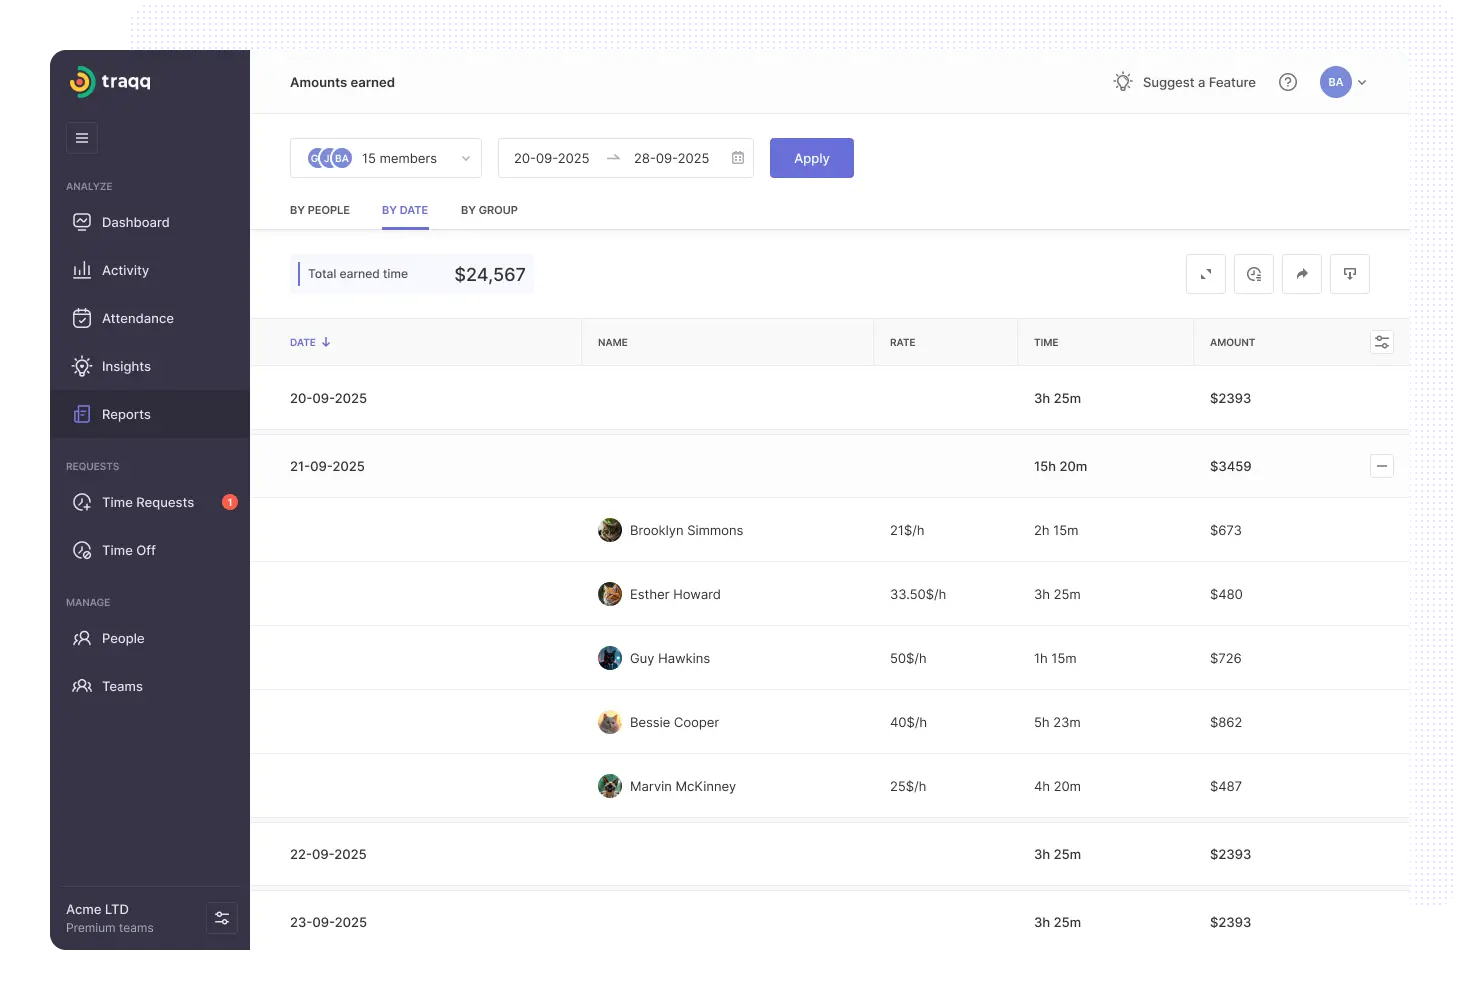Screen dimensions: 1460x1000
Task: Click Suggest a Feature link
Action: coord(1185,82)
